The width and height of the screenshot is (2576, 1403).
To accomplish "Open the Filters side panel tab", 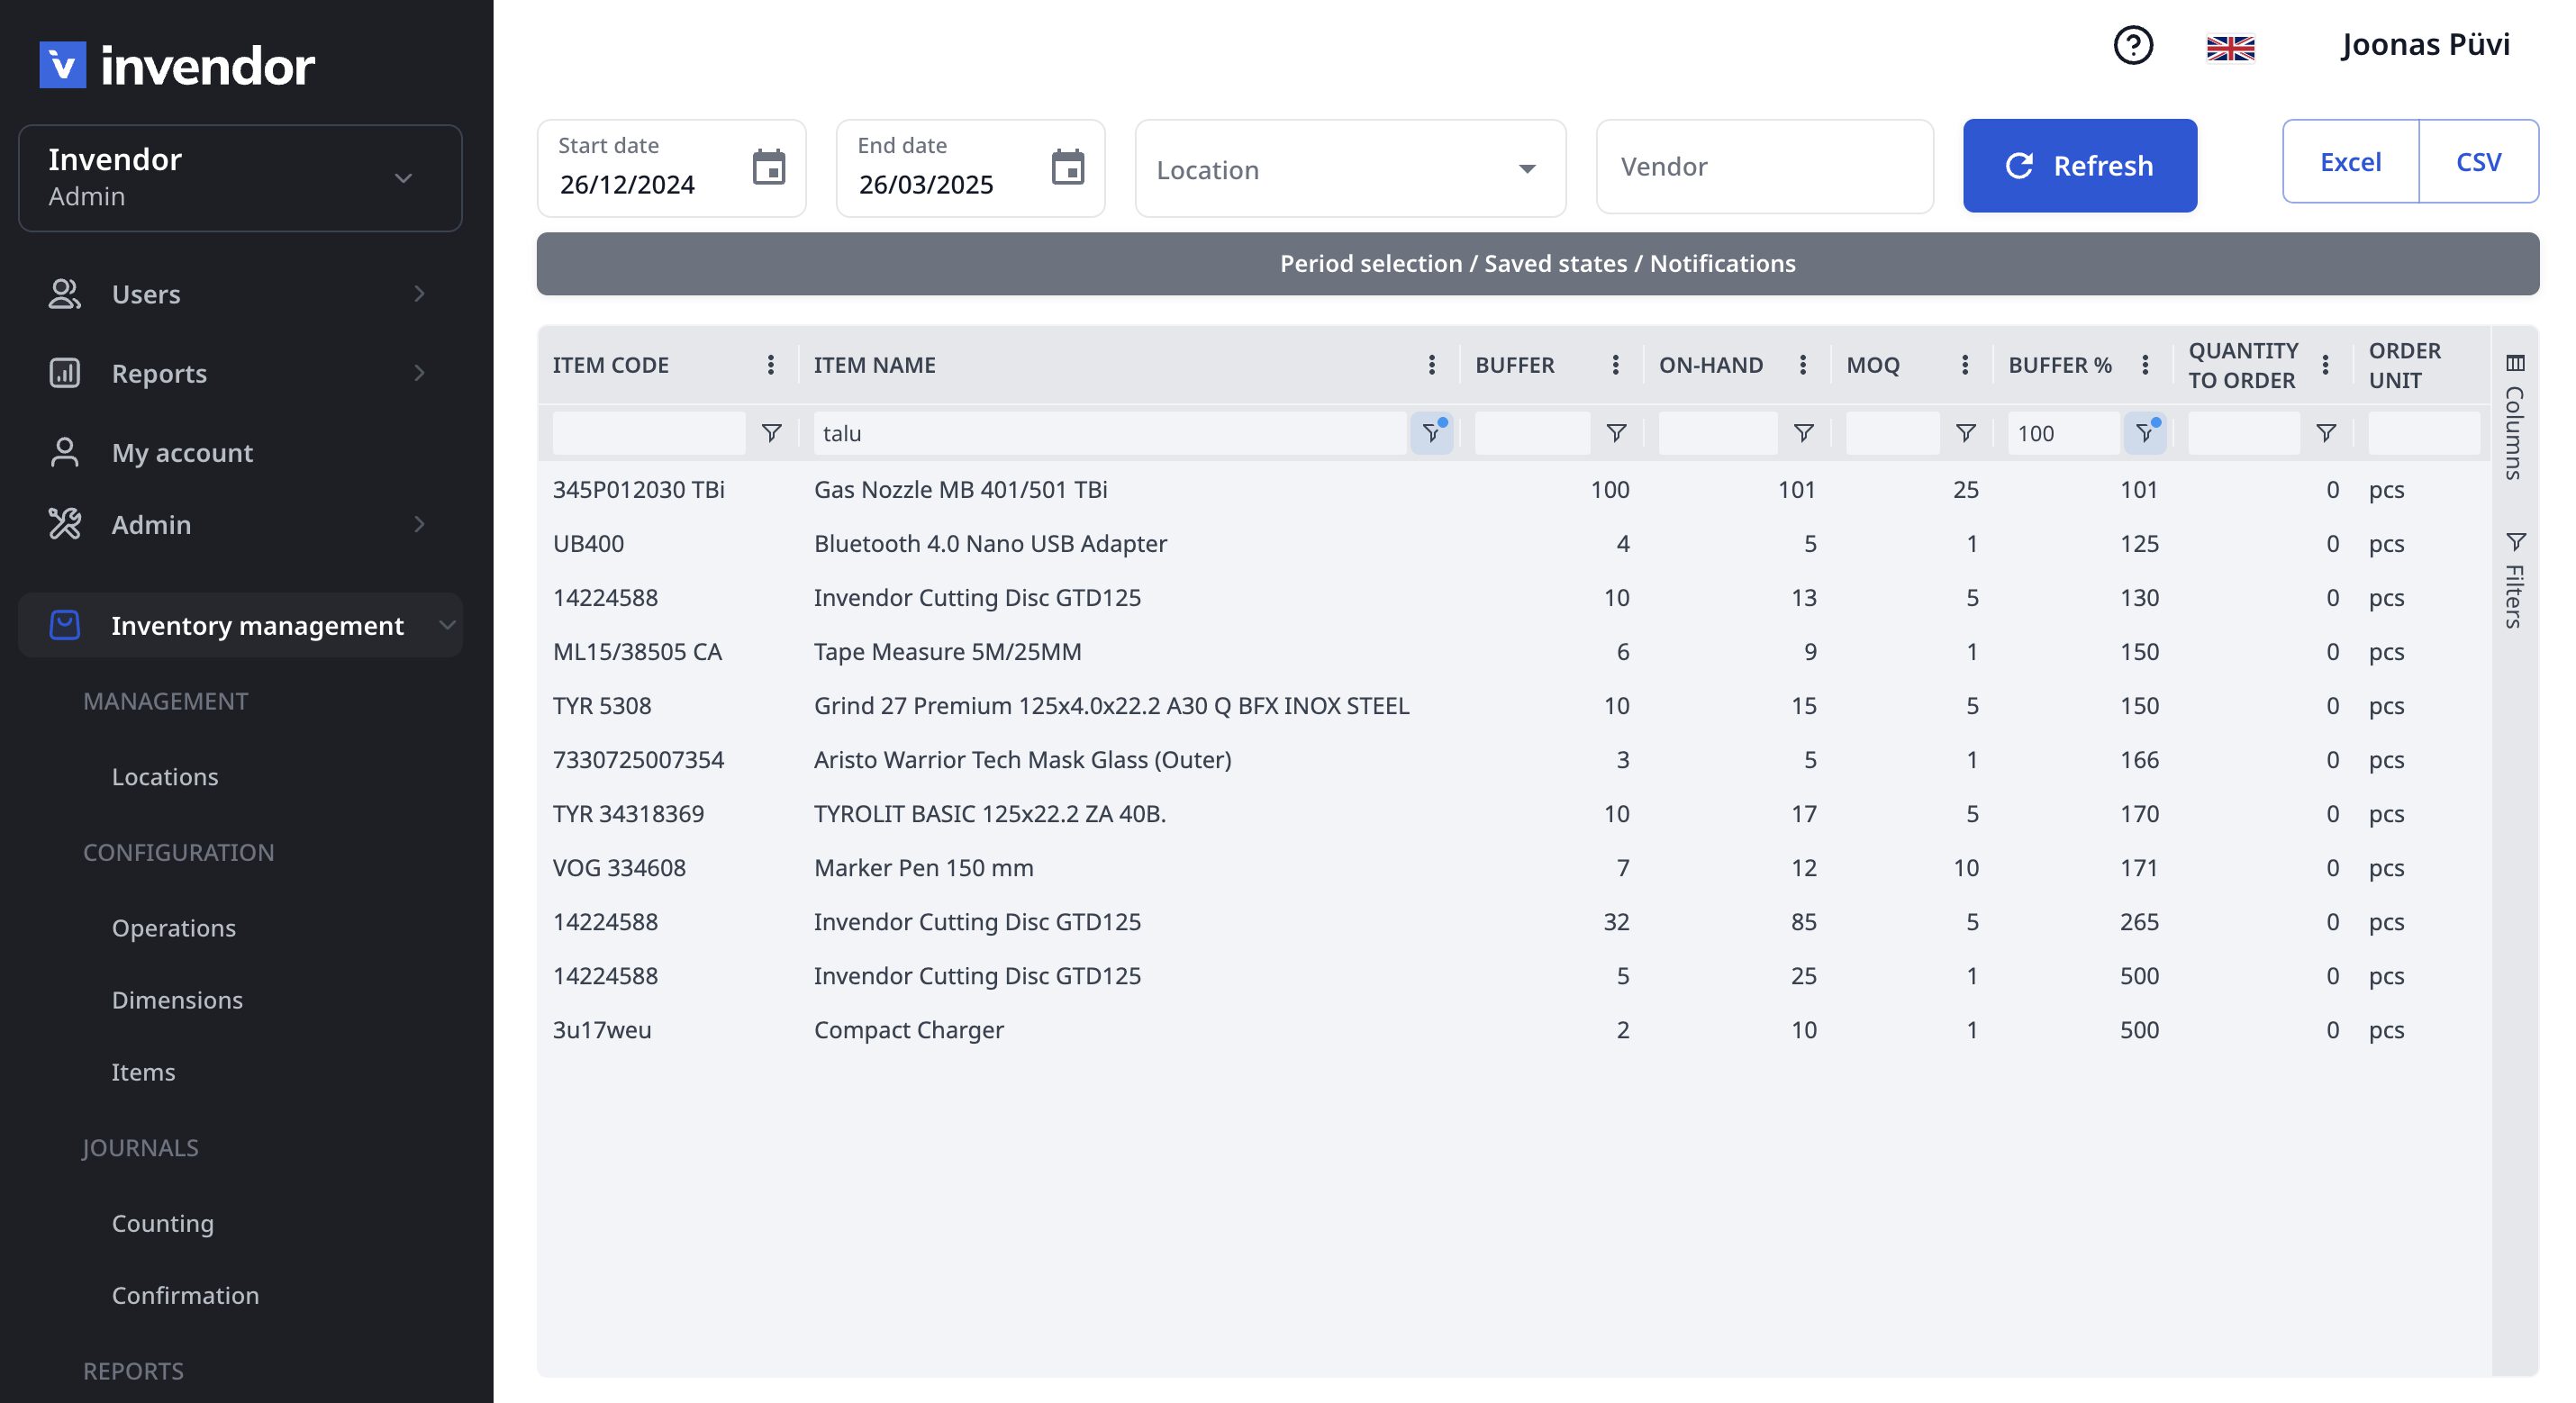I will tap(2515, 581).
